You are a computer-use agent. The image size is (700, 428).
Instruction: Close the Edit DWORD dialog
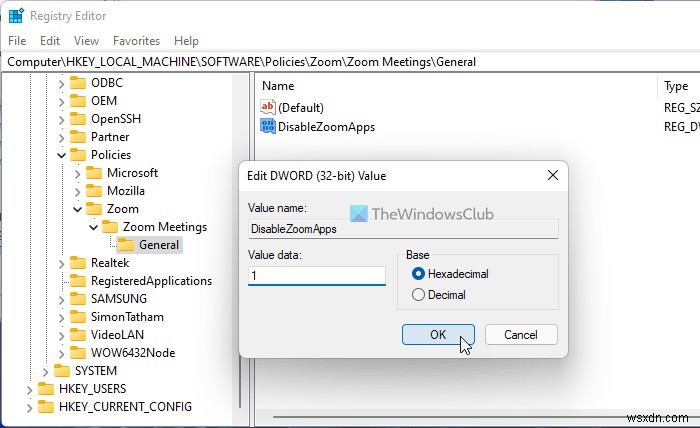pyautogui.click(x=553, y=175)
